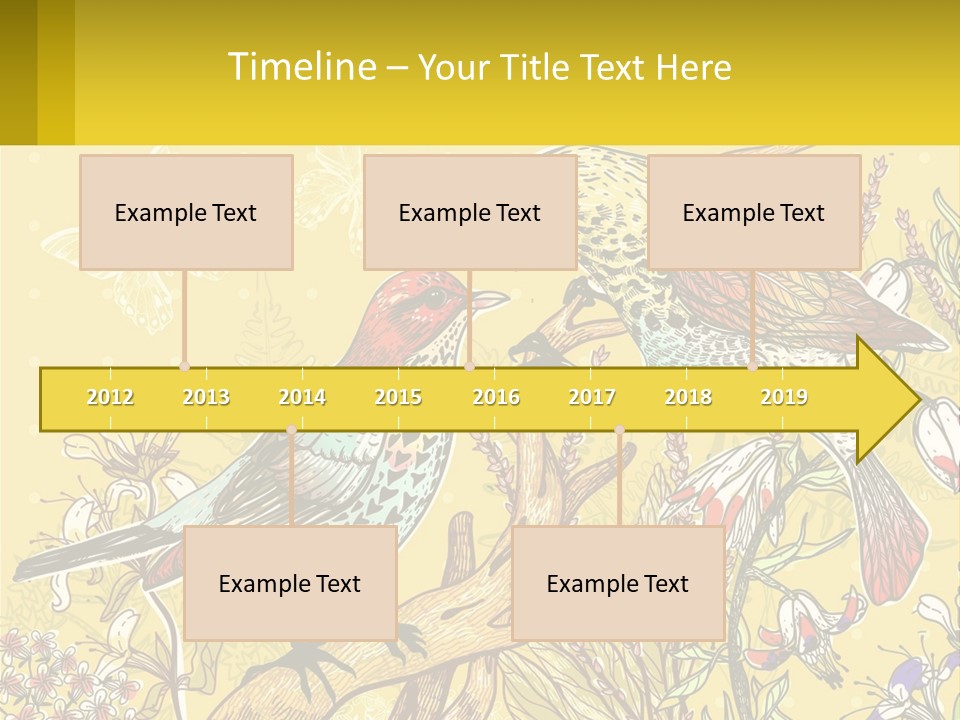The height and width of the screenshot is (720, 960).
Task: Click the 2014 year label
Action: coord(302,397)
